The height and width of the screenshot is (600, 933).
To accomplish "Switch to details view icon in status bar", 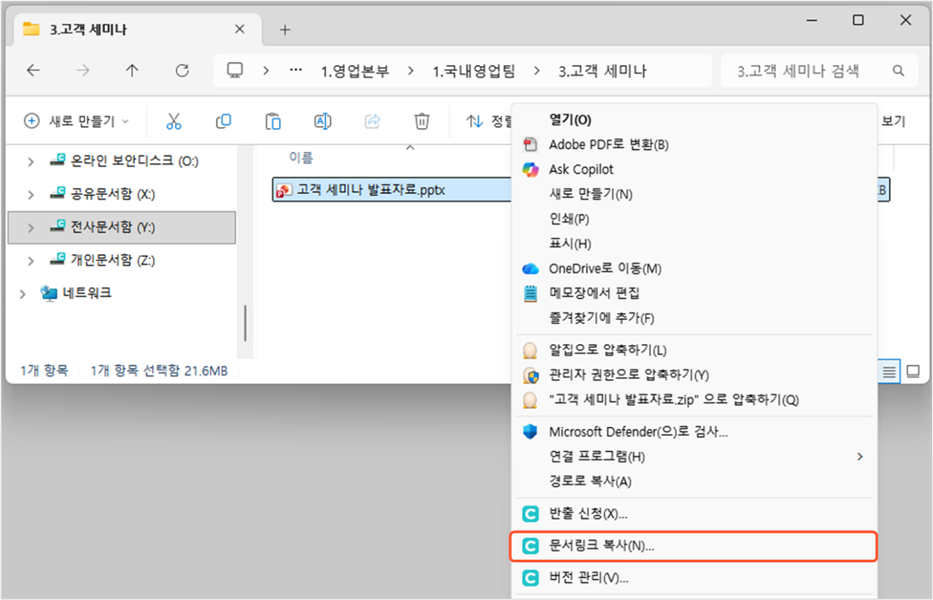I will pos(888,371).
